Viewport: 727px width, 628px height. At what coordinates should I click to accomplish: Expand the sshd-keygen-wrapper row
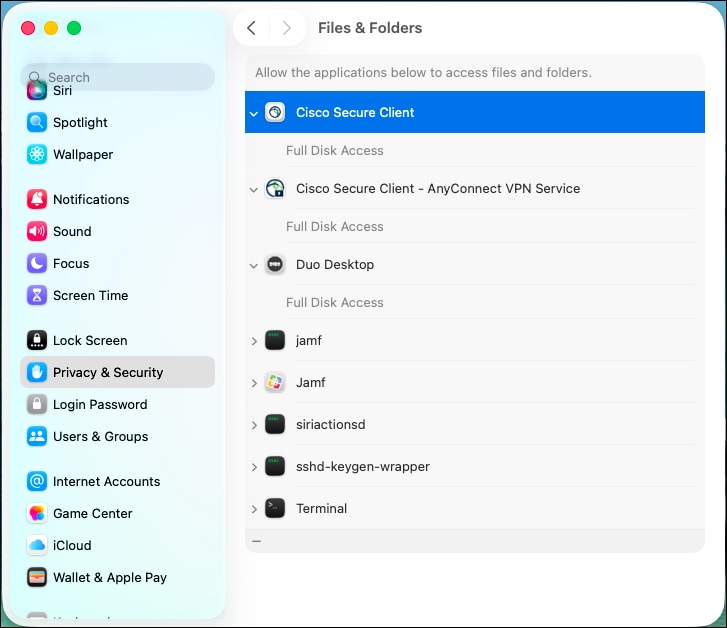pos(254,467)
